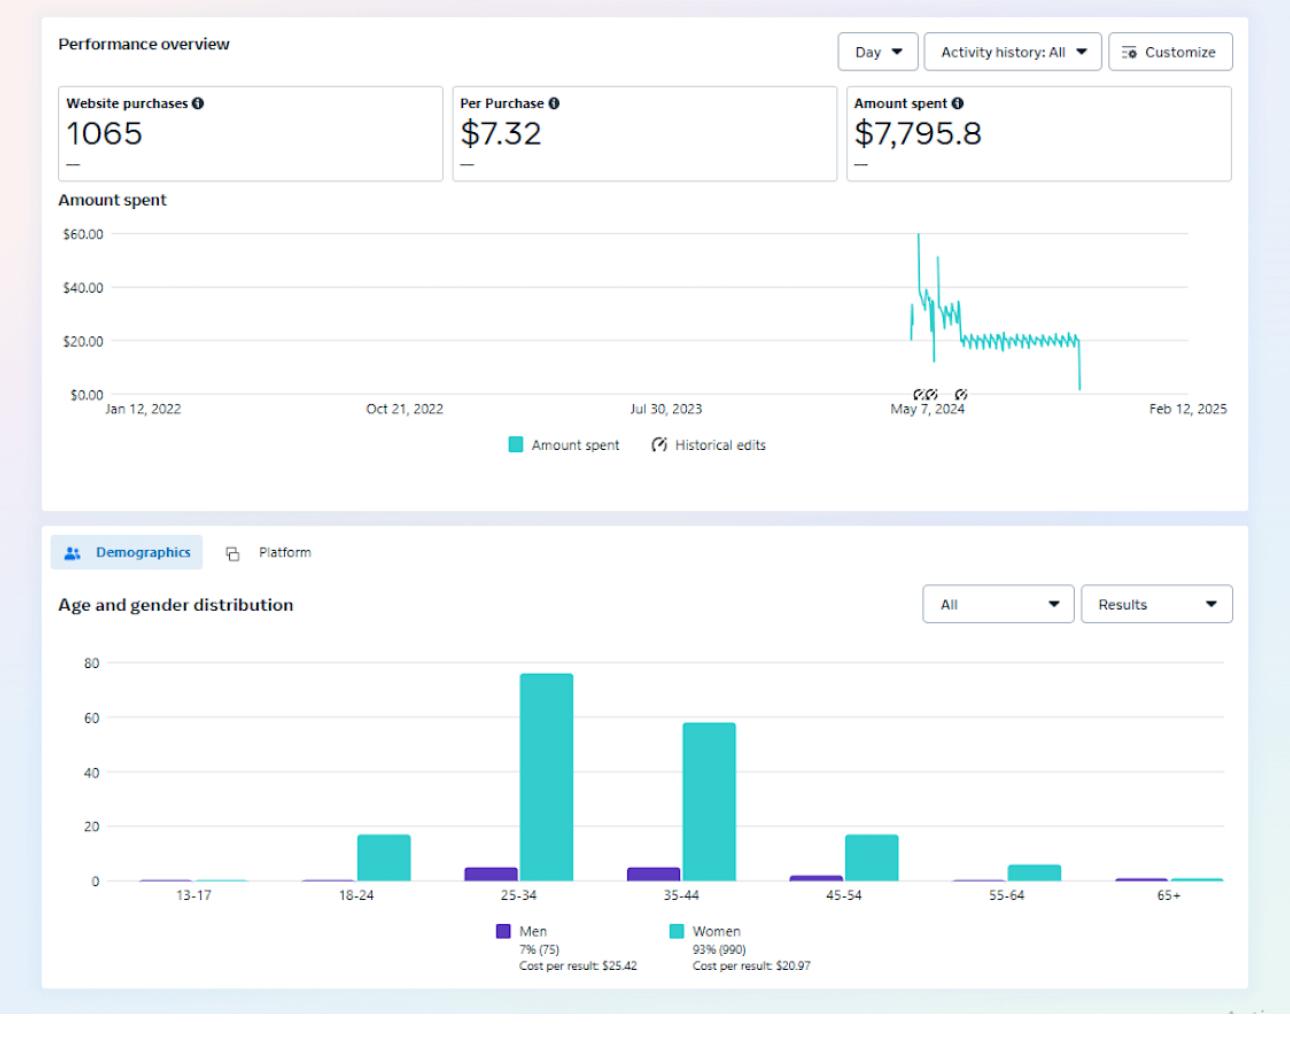The width and height of the screenshot is (1290, 1063).
Task: Click the 1065 Website purchases value
Action: point(105,134)
